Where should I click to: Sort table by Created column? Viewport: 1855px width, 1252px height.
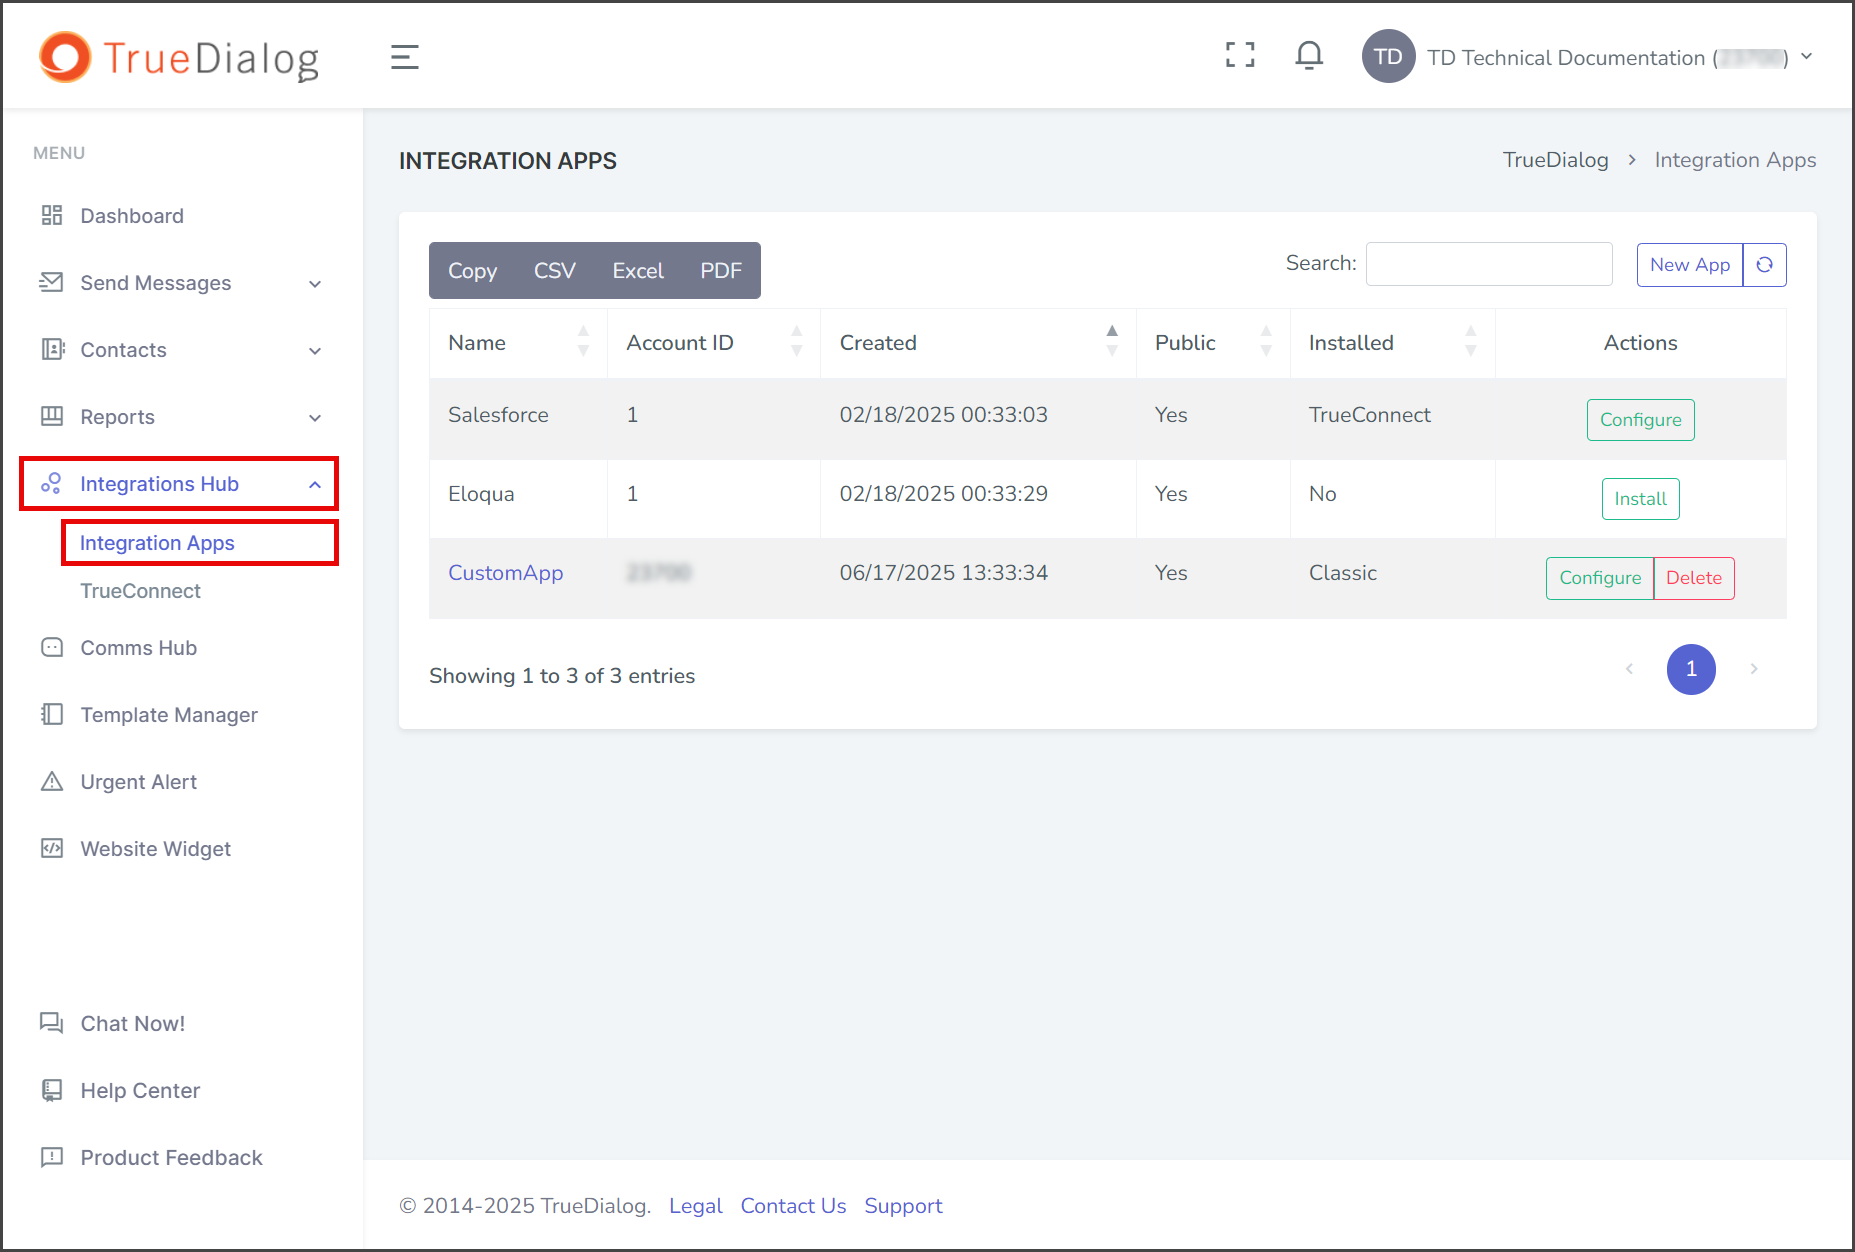click(978, 343)
